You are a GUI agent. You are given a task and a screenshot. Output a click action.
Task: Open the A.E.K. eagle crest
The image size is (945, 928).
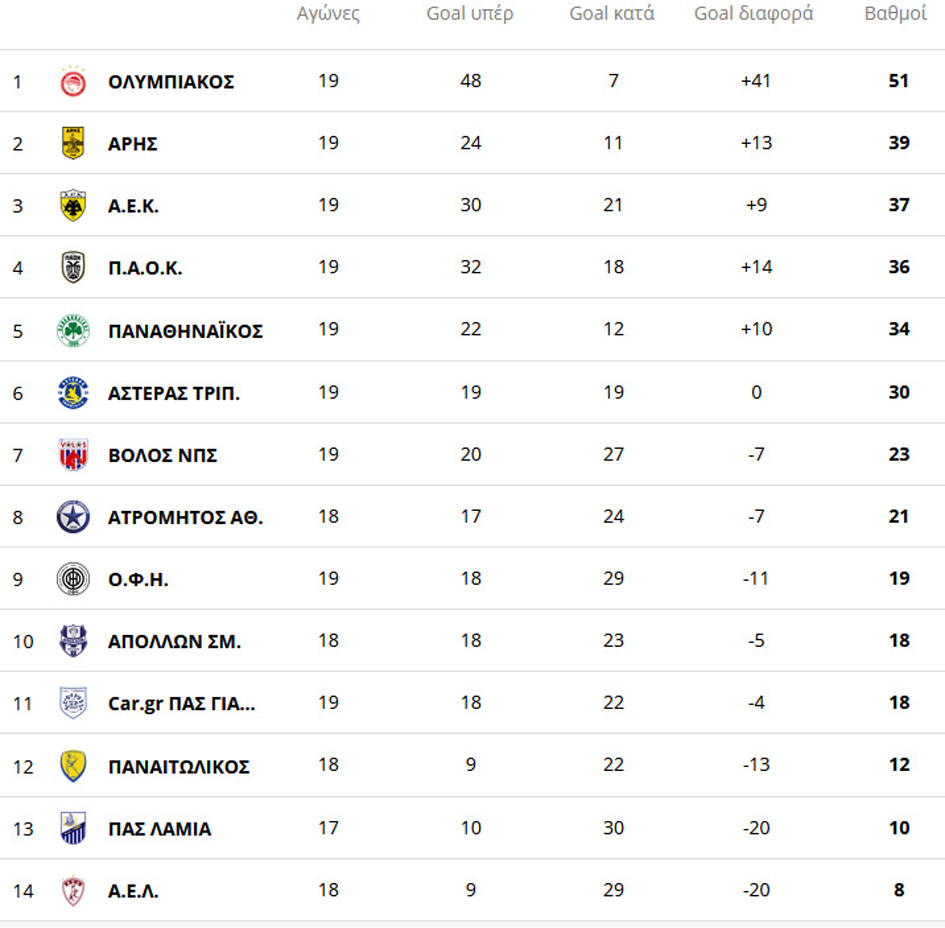[x=73, y=205]
